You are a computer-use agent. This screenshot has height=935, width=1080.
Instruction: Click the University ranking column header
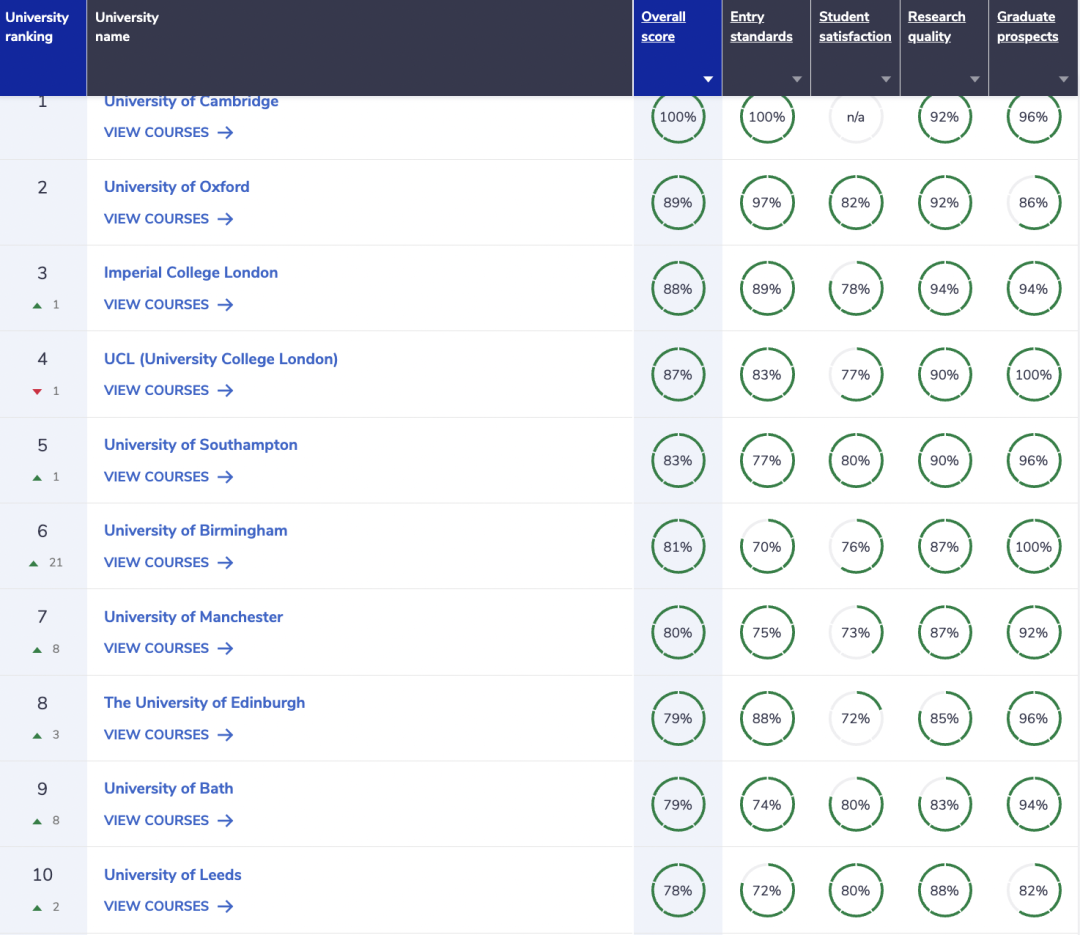pyautogui.click(x=37, y=27)
